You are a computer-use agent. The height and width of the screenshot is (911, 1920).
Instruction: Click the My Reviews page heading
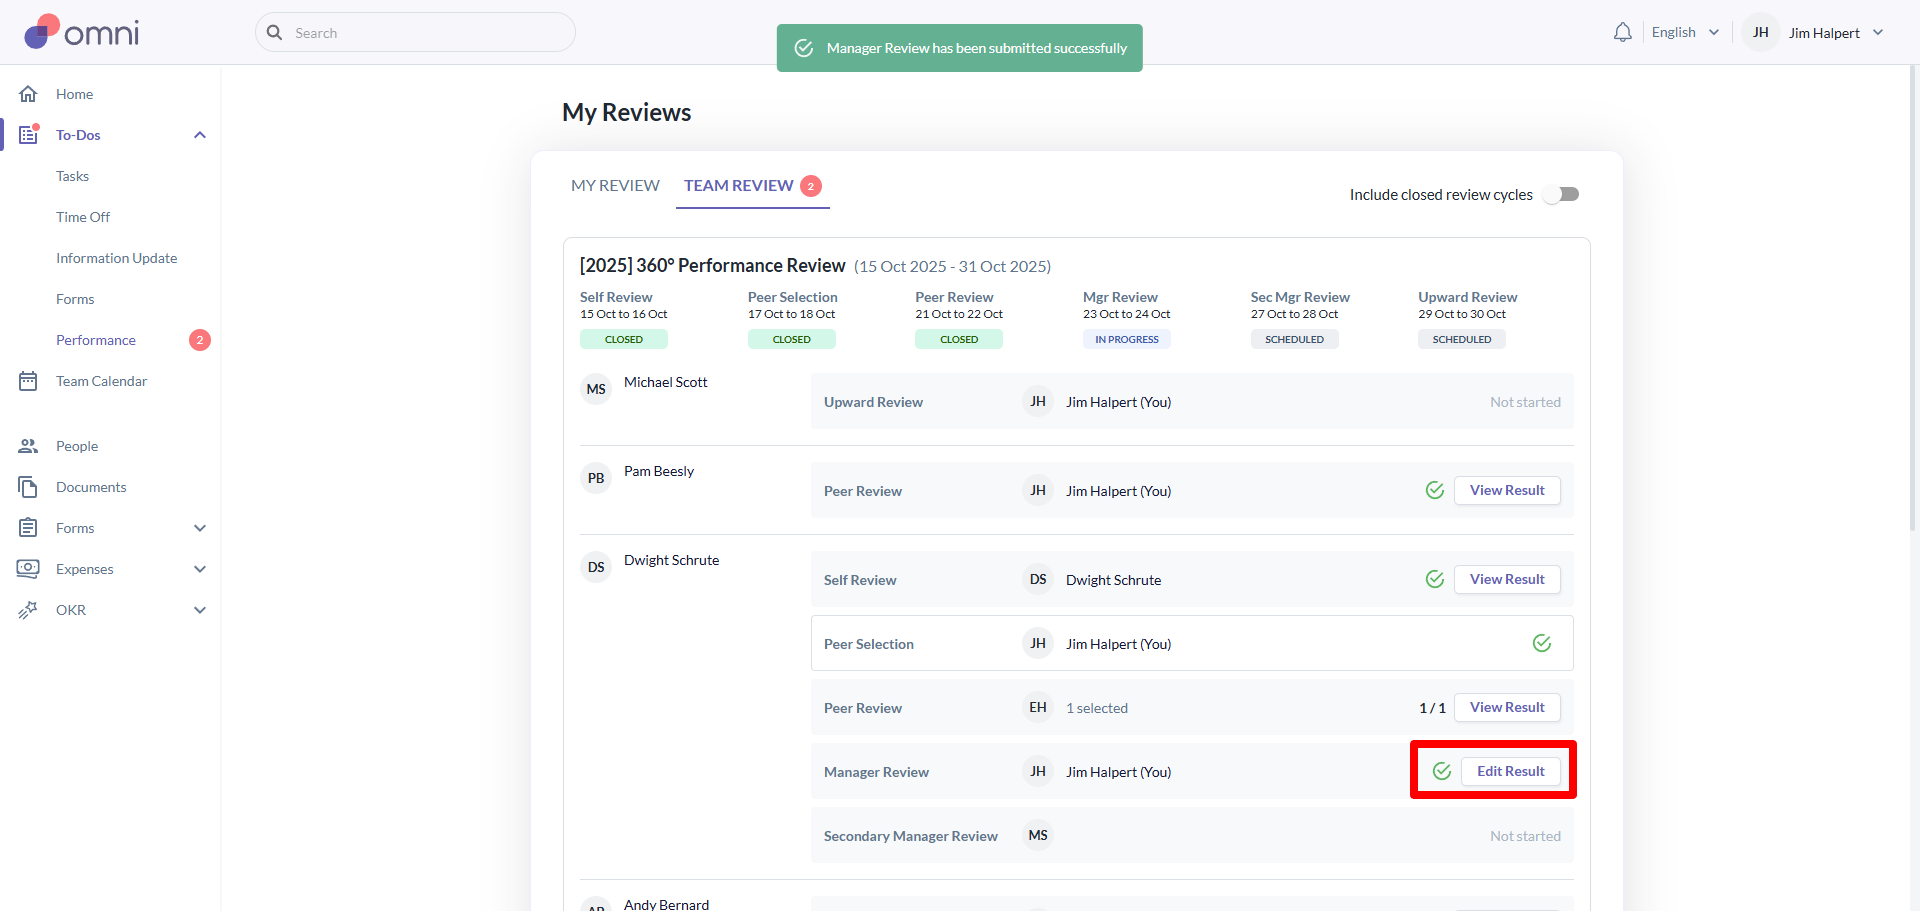pyautogui.click(x=626, y=112)
